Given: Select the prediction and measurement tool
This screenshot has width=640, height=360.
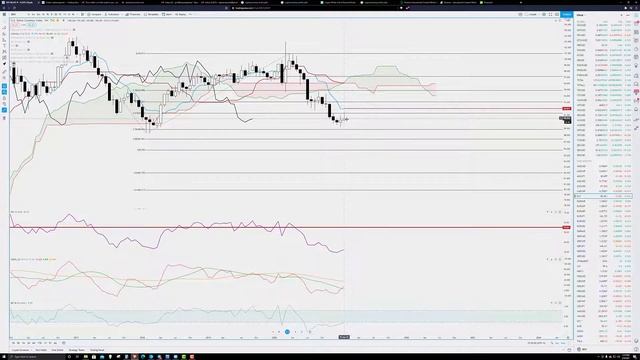Looking at the screenshot, I should point(4,58).
